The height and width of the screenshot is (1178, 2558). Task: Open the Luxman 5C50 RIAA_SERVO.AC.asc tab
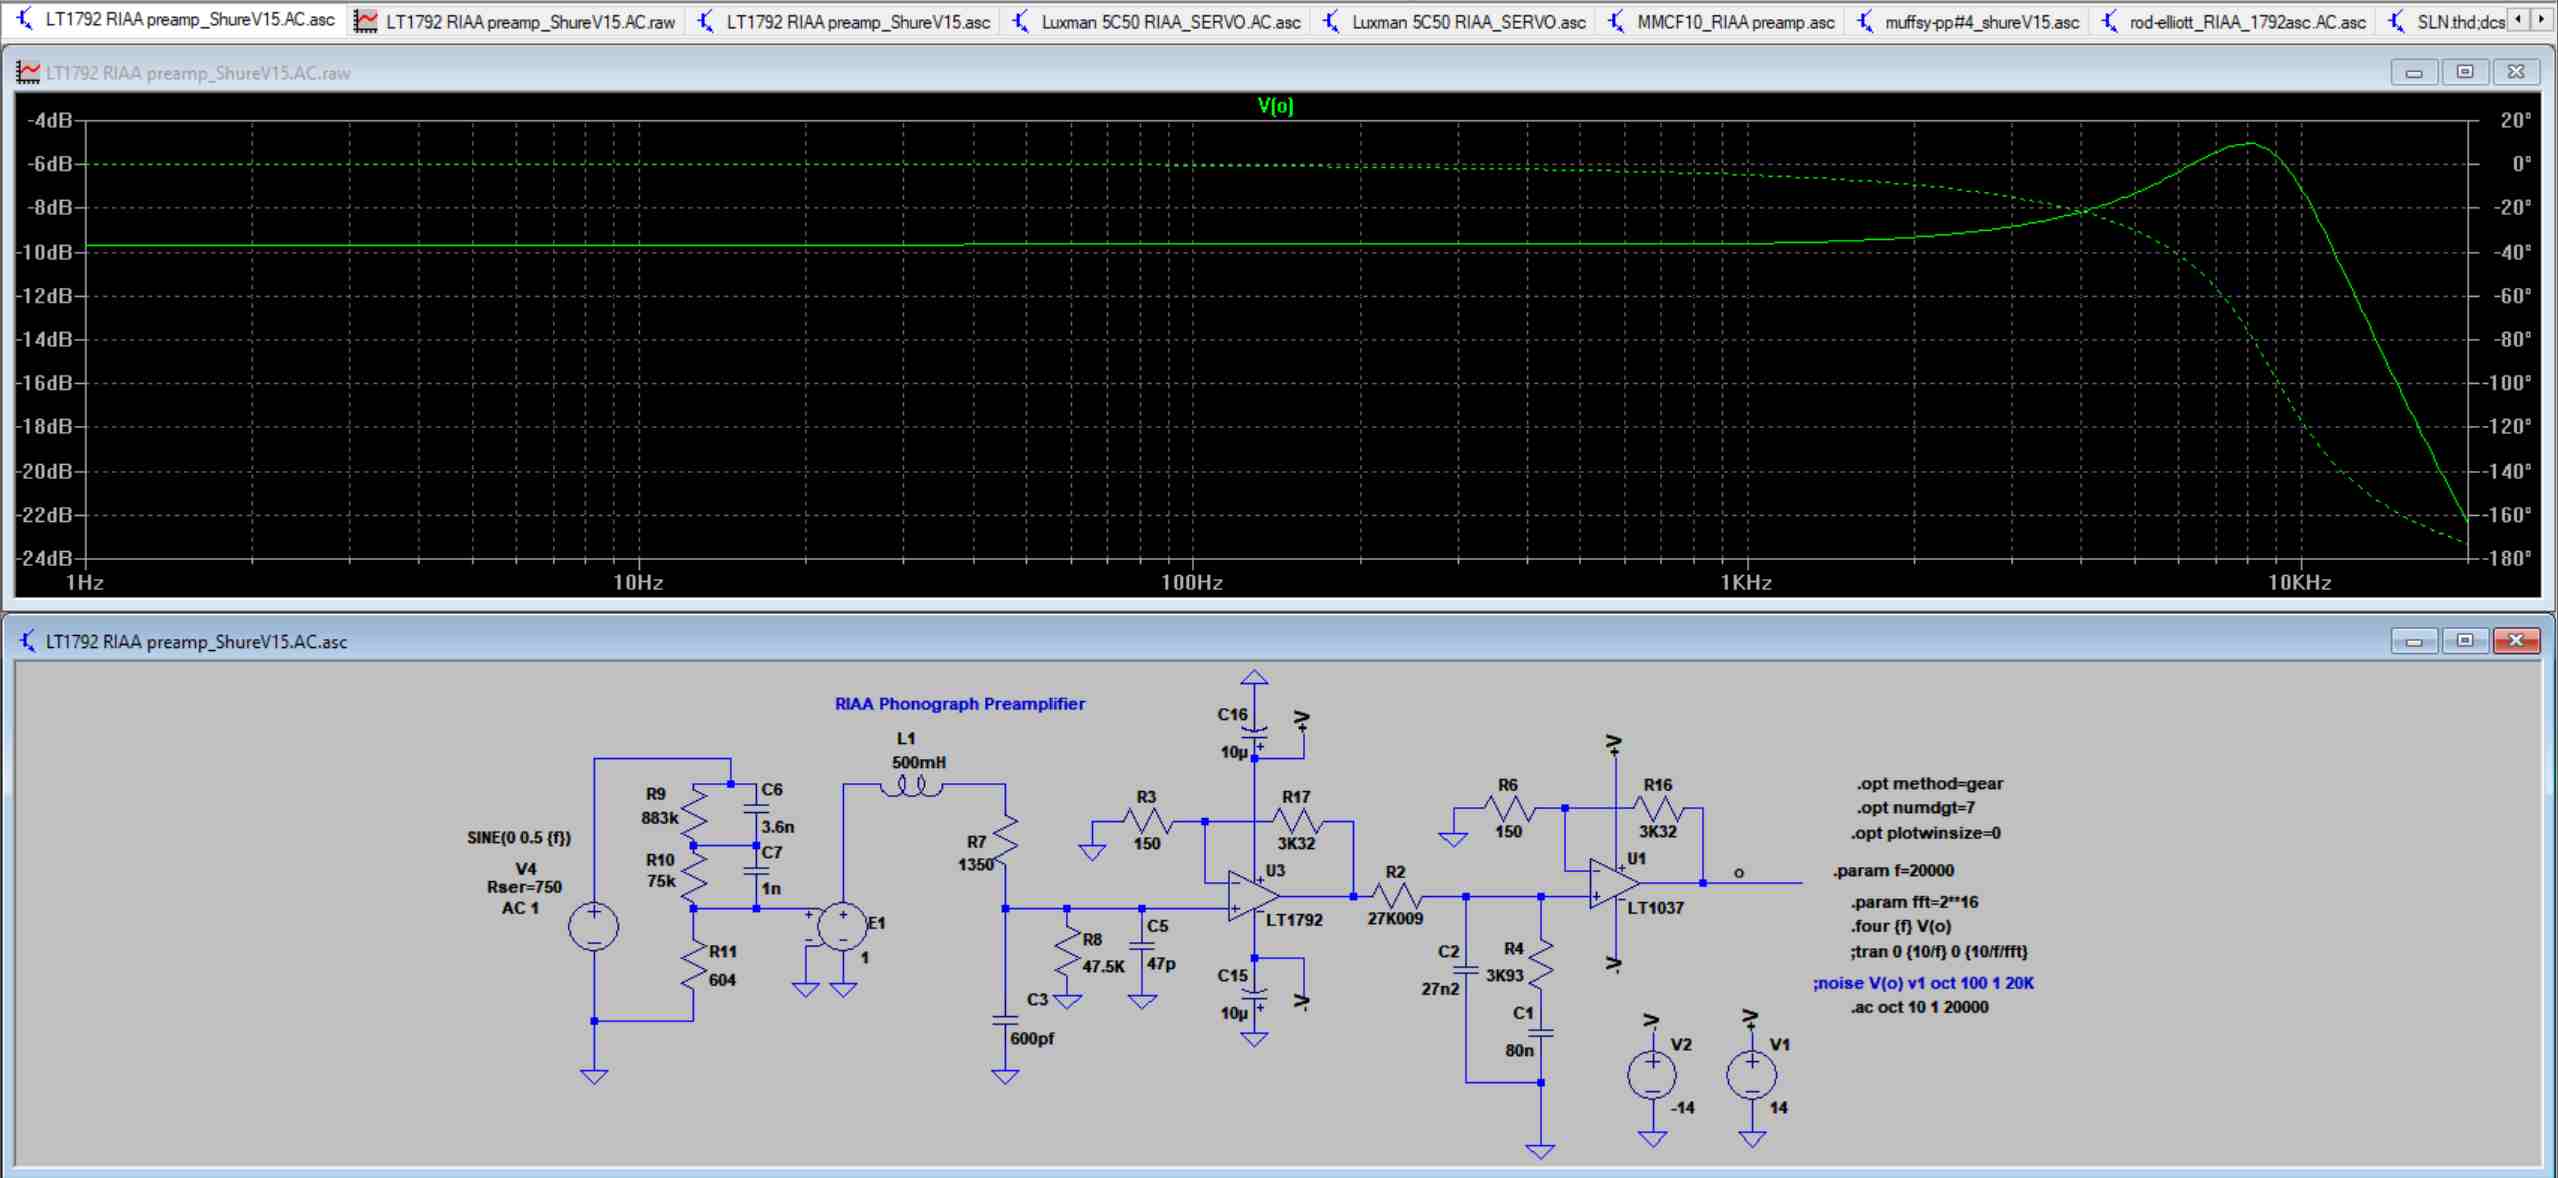pyautogui.click(x=1156, y=21)
